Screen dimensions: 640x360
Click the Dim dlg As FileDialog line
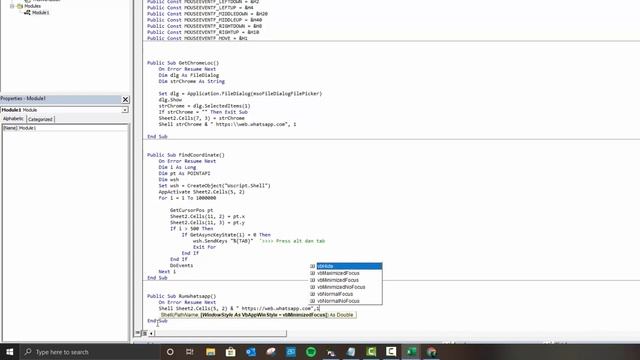click(189, 75)
